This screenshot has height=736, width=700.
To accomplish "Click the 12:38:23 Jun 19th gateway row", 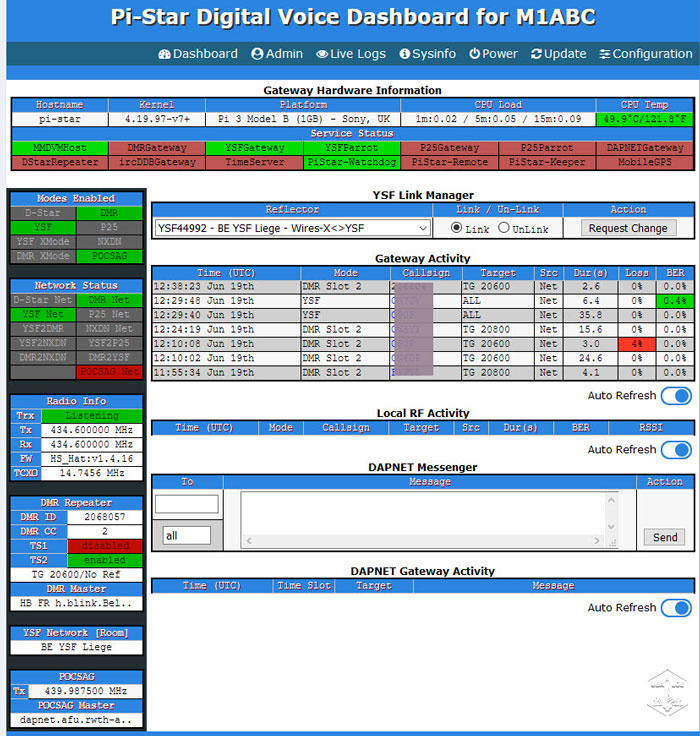I will tap(423, 286).
